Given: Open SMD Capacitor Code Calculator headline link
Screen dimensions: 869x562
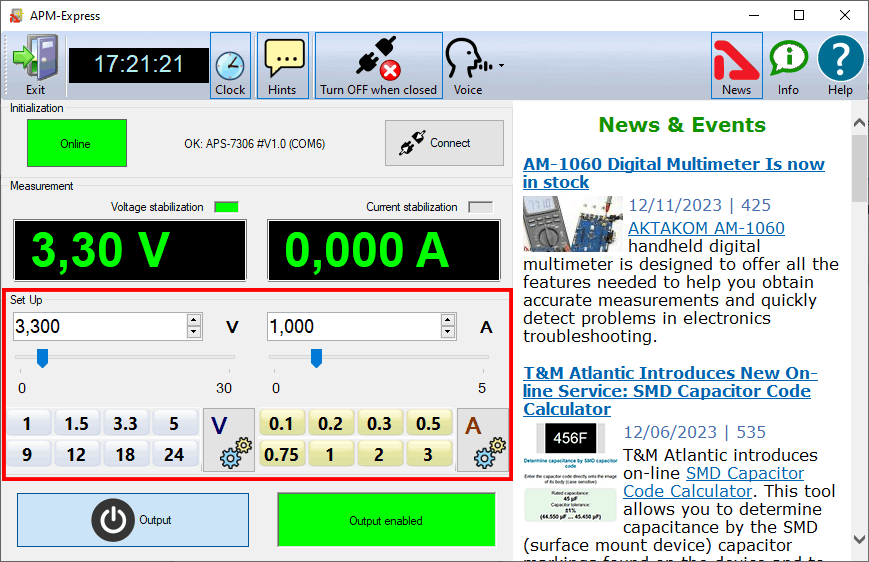Looking at the screenshot, I should [x=670, y=391].
